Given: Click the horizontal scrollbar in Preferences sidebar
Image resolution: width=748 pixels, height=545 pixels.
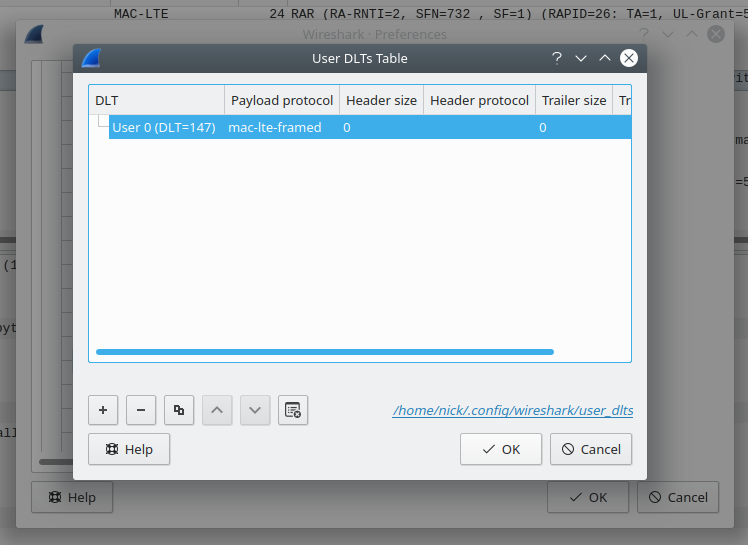Looking at the screenshot, I should click(56, 462).
